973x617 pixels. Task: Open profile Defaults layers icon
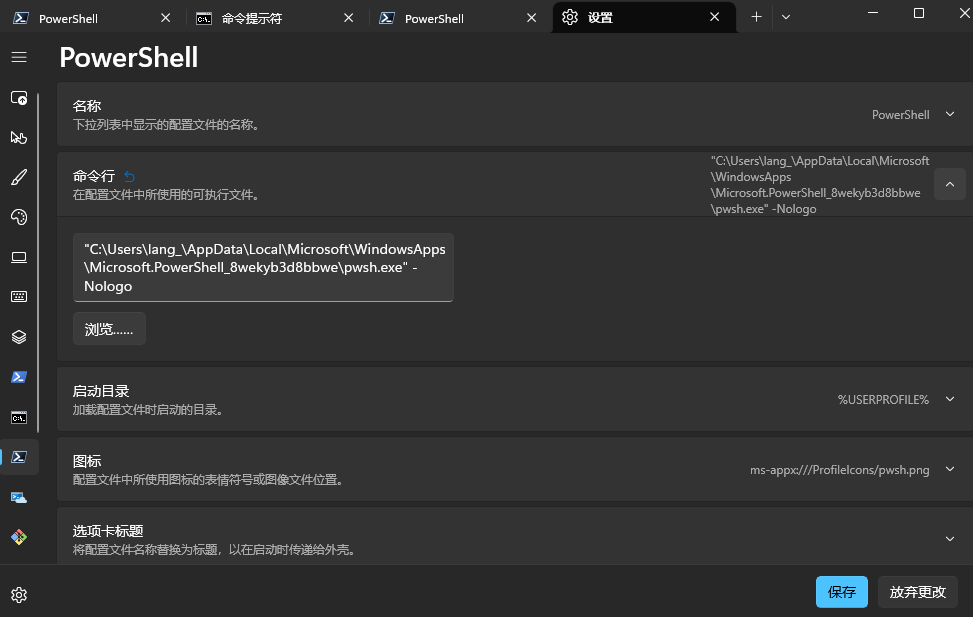[19, 337]
